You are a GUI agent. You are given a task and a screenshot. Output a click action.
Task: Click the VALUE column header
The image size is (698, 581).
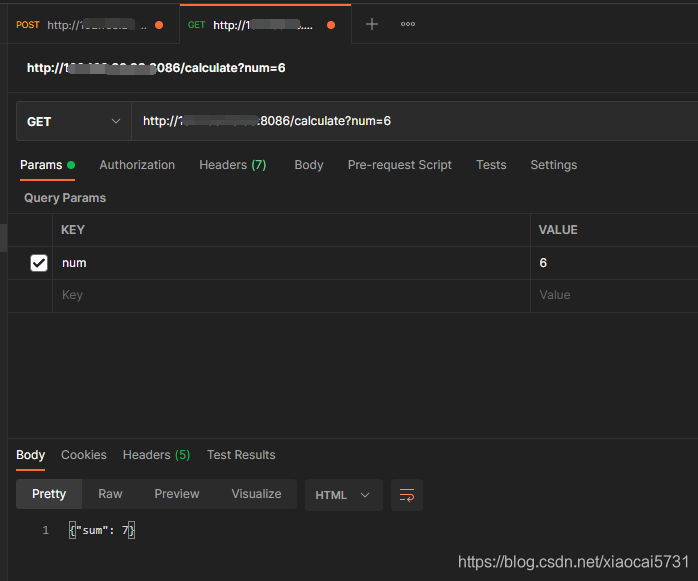tap(558, 230)
